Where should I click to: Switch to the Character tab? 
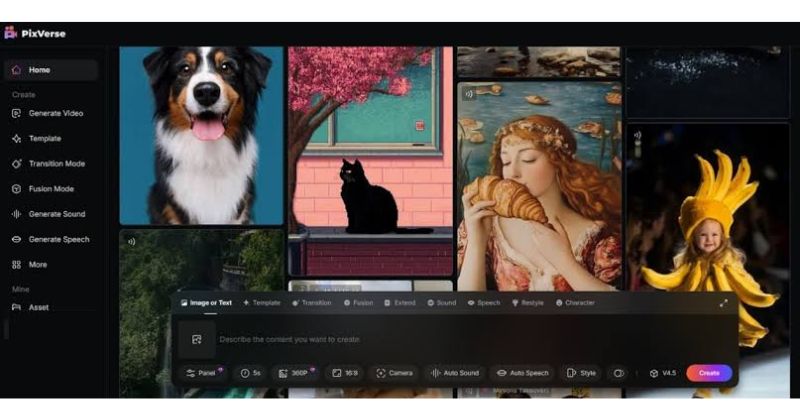point(575,303)
